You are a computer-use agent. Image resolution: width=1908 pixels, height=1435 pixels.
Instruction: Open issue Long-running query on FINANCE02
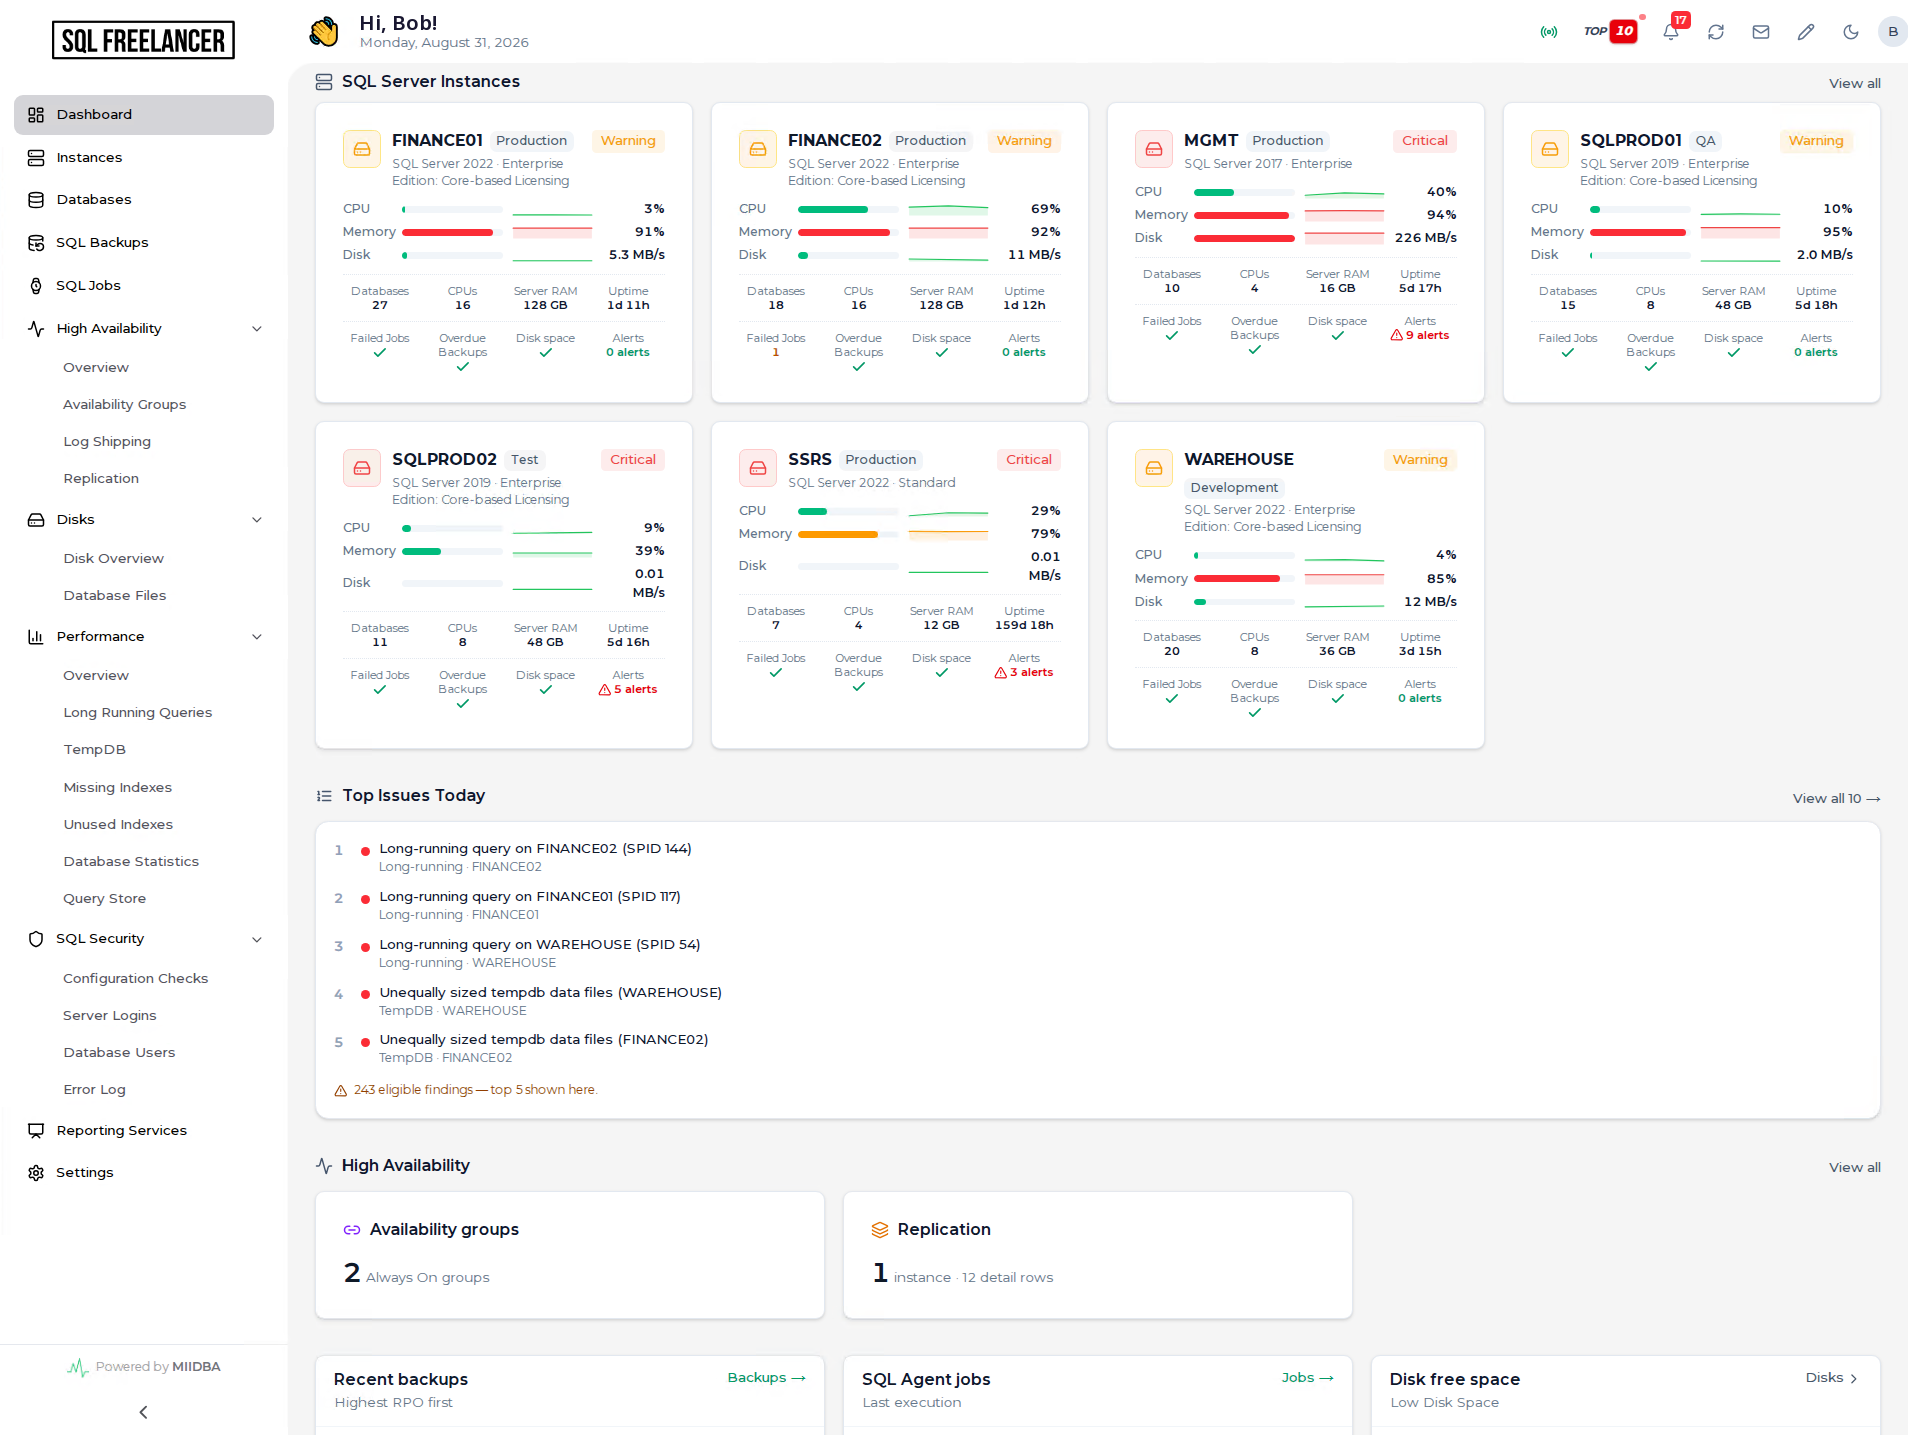pyautogui.click(x=535, y=849)
